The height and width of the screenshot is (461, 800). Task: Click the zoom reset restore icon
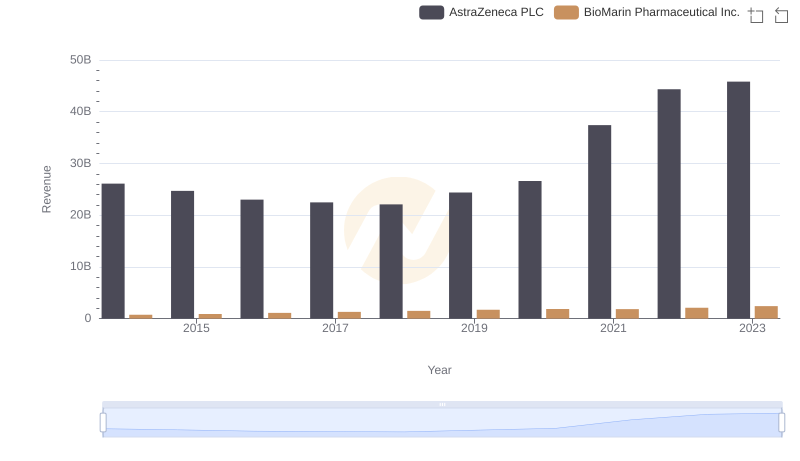point(781,15)
